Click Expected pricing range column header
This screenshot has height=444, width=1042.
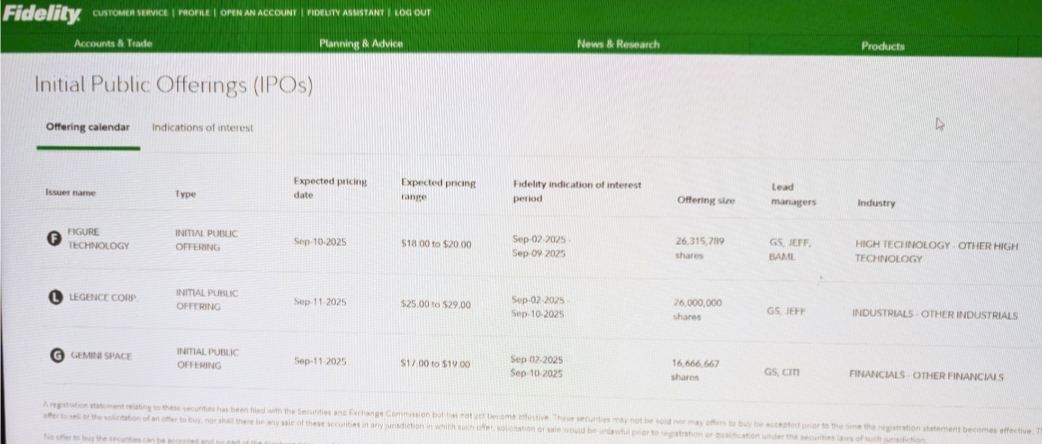coord(438,190)
